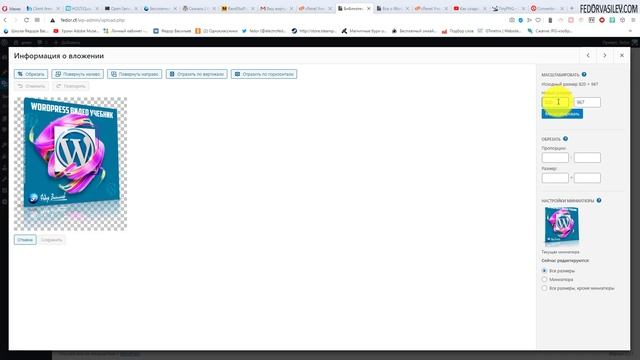This screenshot has height=360, width=640.
Task: Open the speed dial grid icon
Action: click(37, 20)
